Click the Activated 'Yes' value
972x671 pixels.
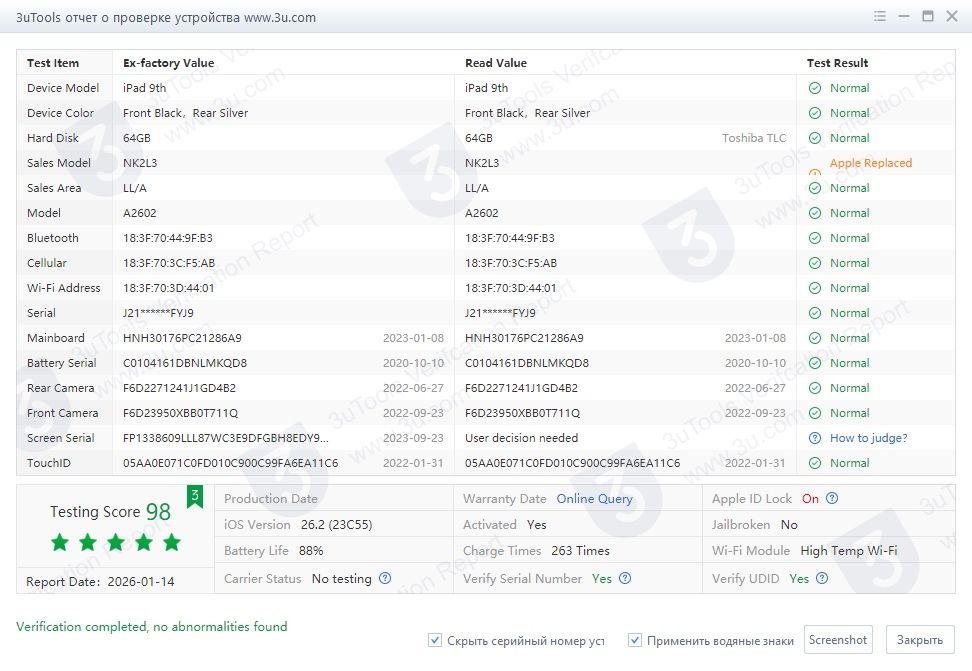[x=537, y=525]
